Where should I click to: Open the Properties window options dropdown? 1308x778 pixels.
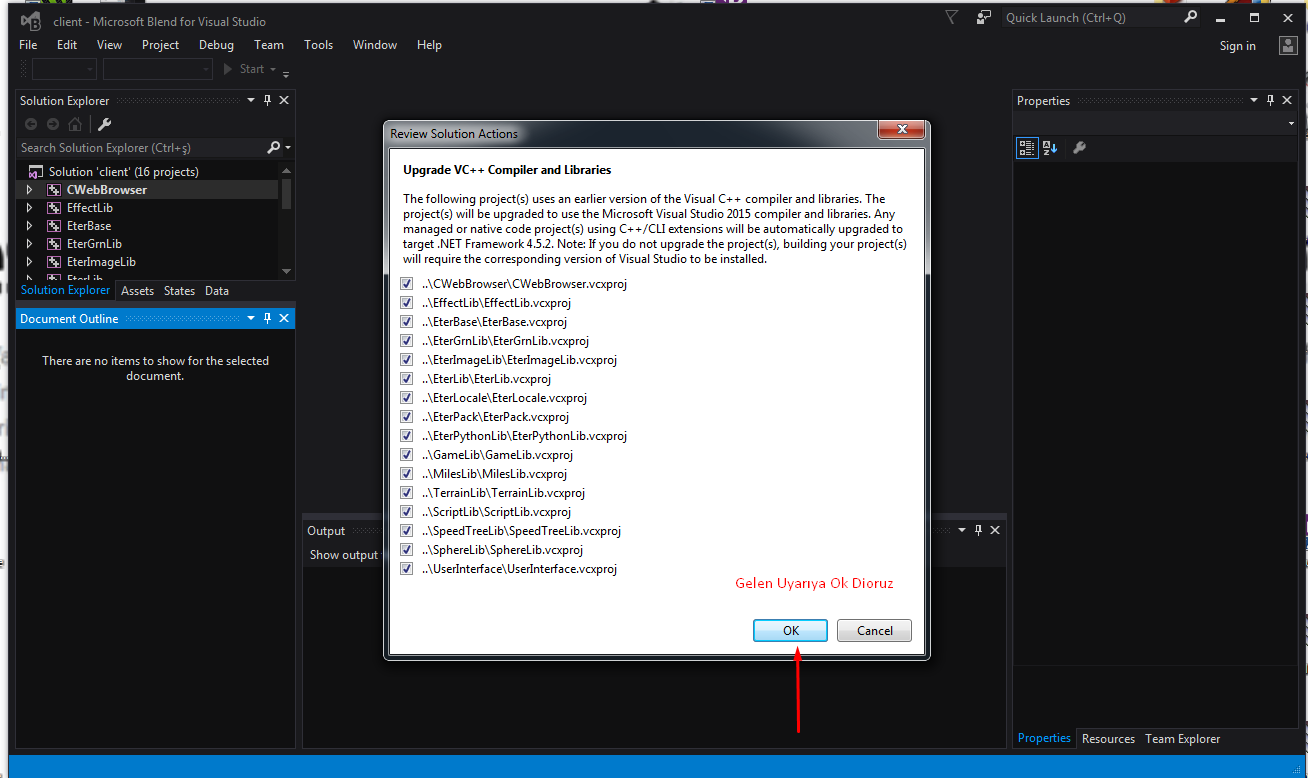[1254, 100]
